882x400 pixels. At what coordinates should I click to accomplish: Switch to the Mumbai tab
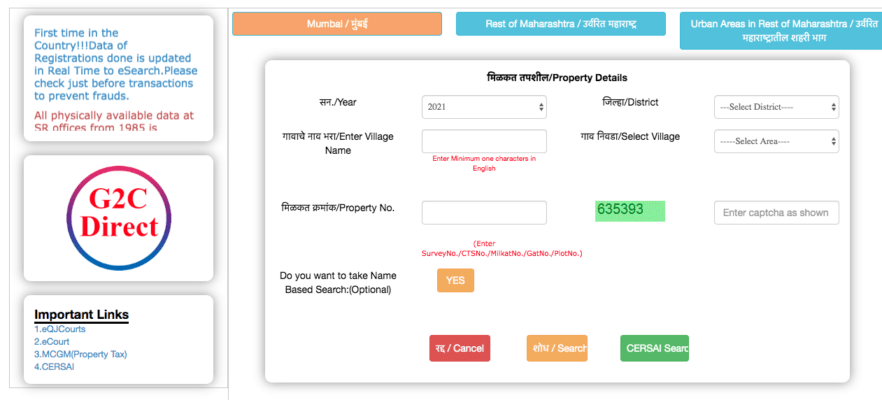pos(337,24)
